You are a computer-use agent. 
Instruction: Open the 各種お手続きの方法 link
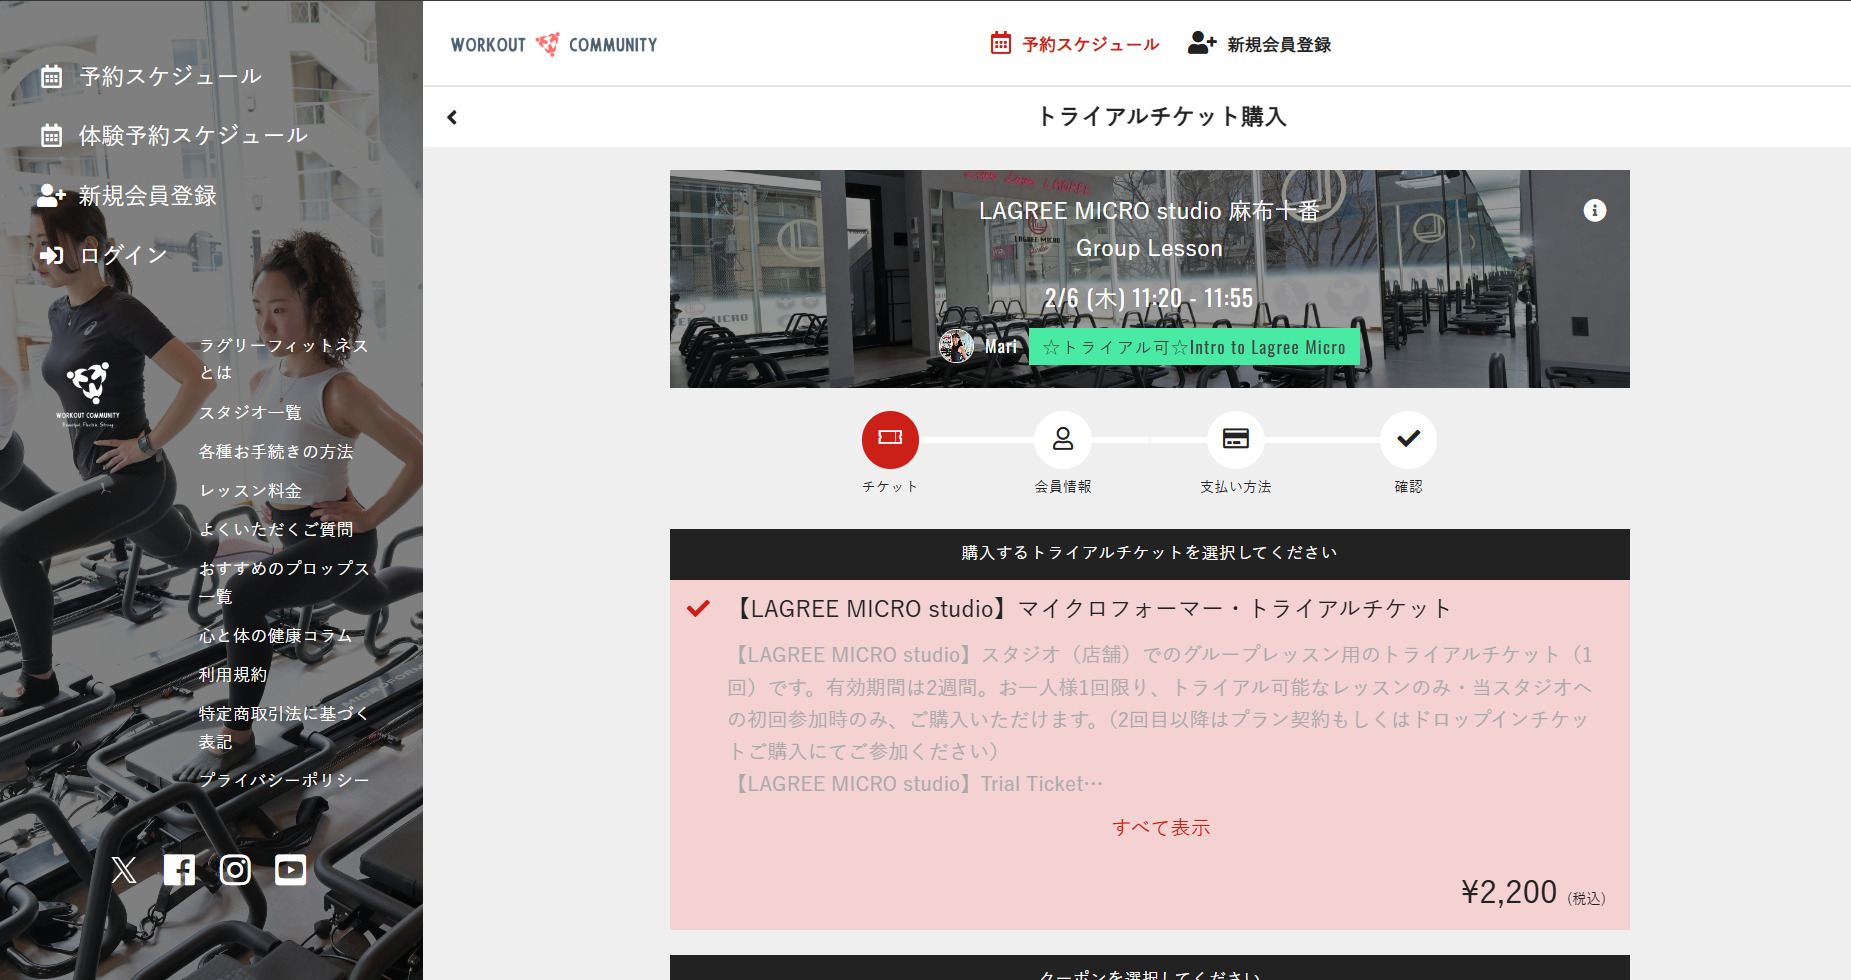(x=276, y=452)
